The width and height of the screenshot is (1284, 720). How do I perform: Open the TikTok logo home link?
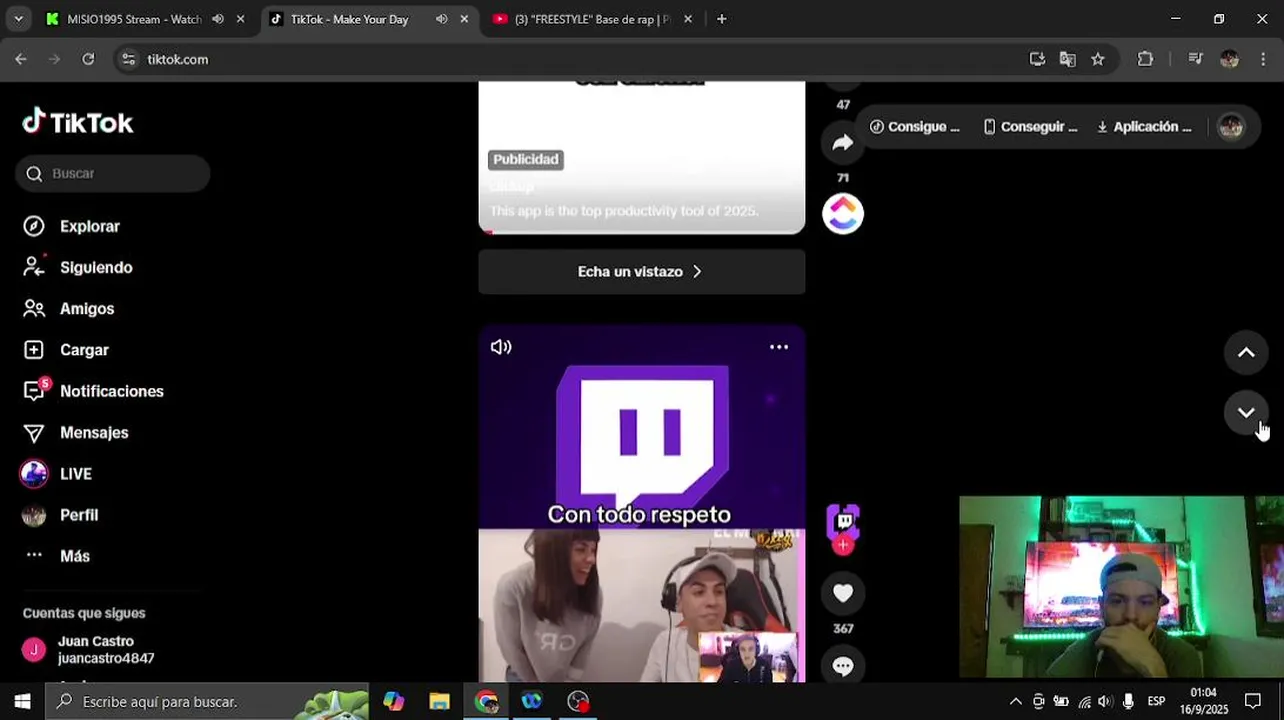click(78, 122)
